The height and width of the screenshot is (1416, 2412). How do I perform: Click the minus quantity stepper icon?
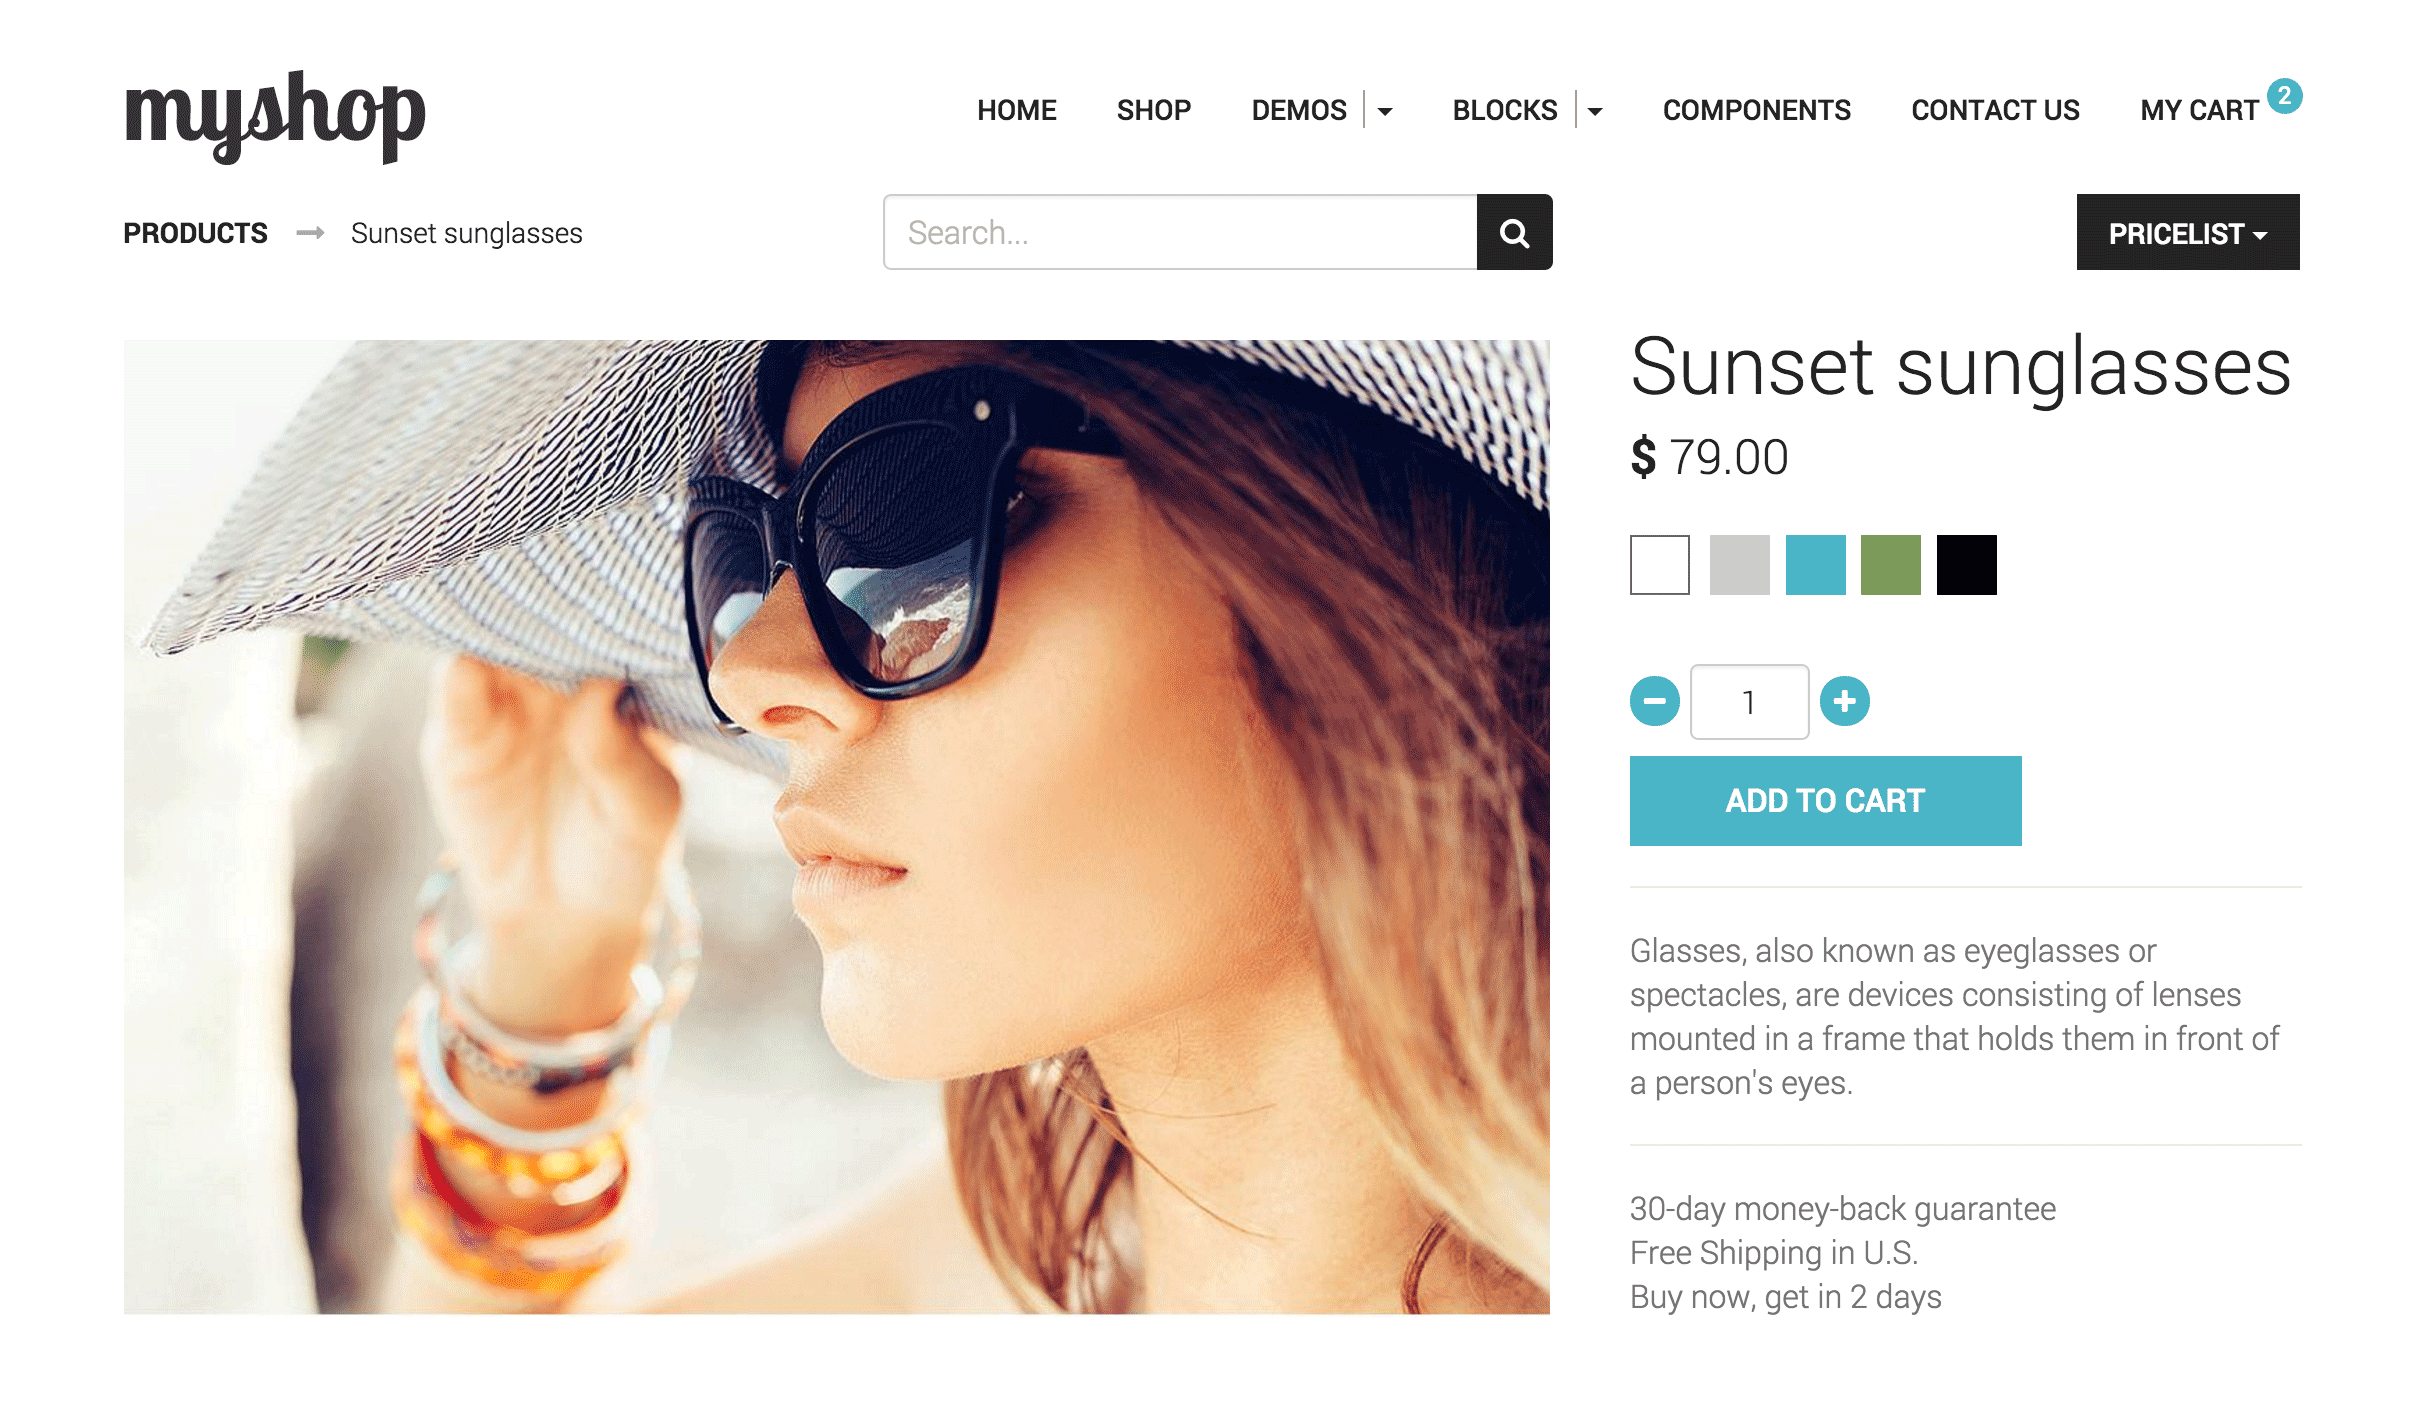[1655, 698]
